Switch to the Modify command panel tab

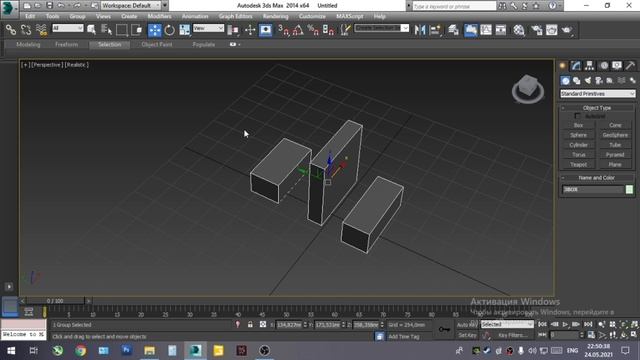tap(576, 65)
